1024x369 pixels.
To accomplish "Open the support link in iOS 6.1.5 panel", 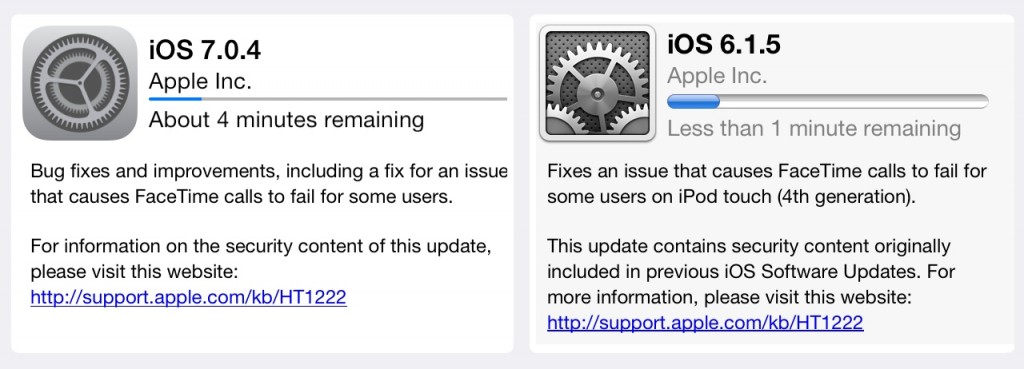I will (x=705, y=322).
